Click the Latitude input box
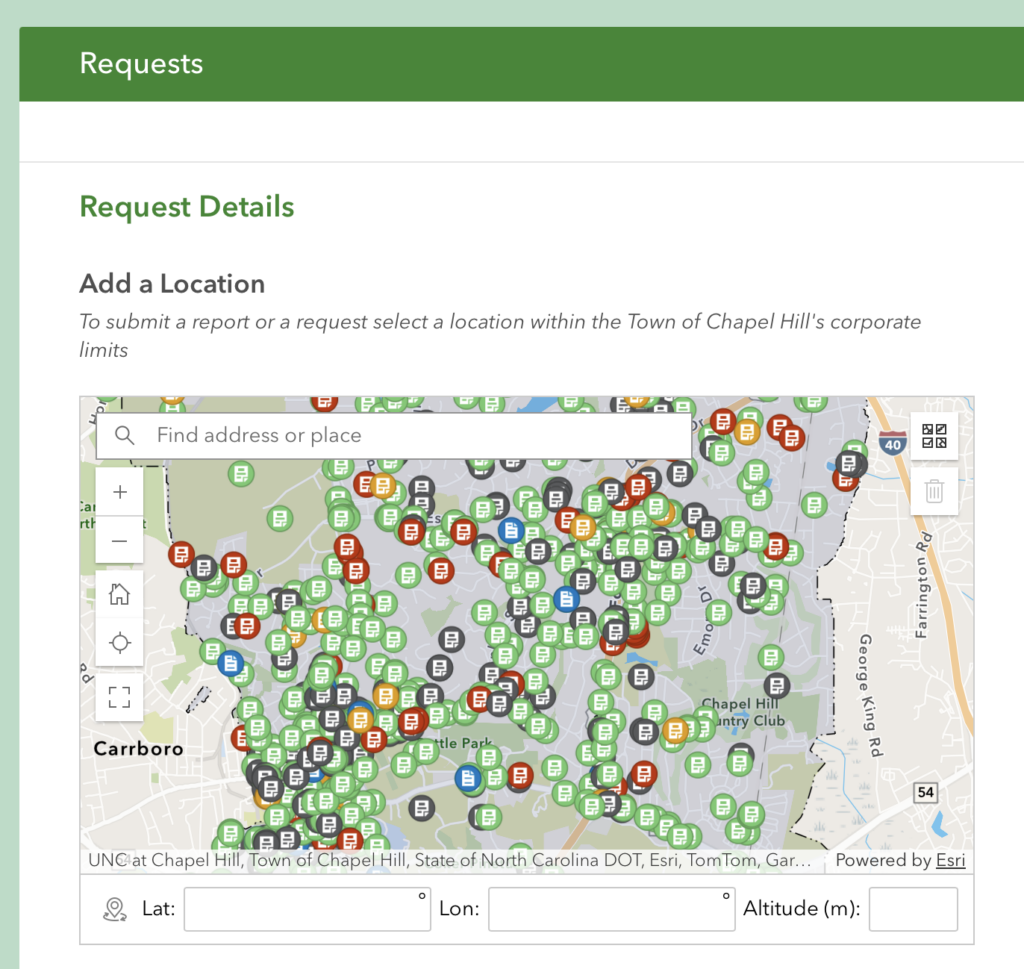This screenshot has width=1024, height=969. tap(307, 909)
